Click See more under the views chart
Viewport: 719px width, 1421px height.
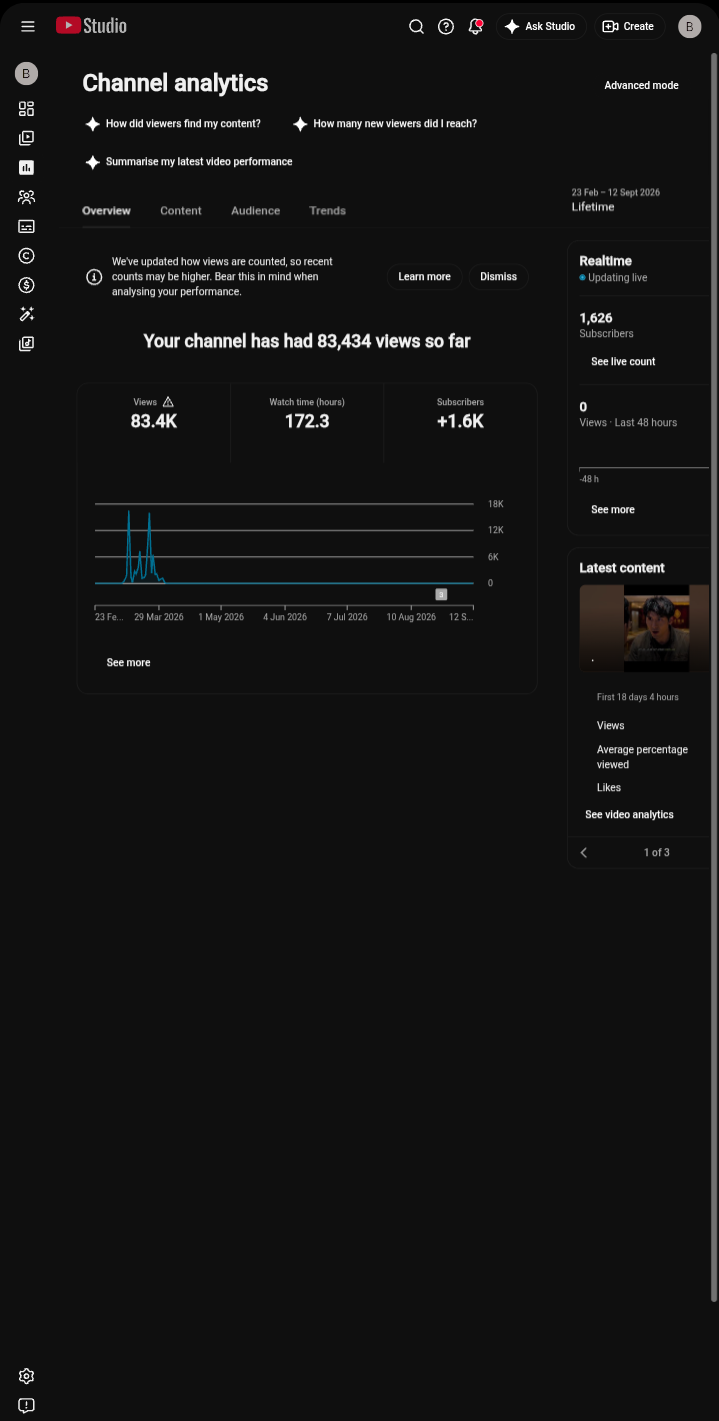pos(129,663)
